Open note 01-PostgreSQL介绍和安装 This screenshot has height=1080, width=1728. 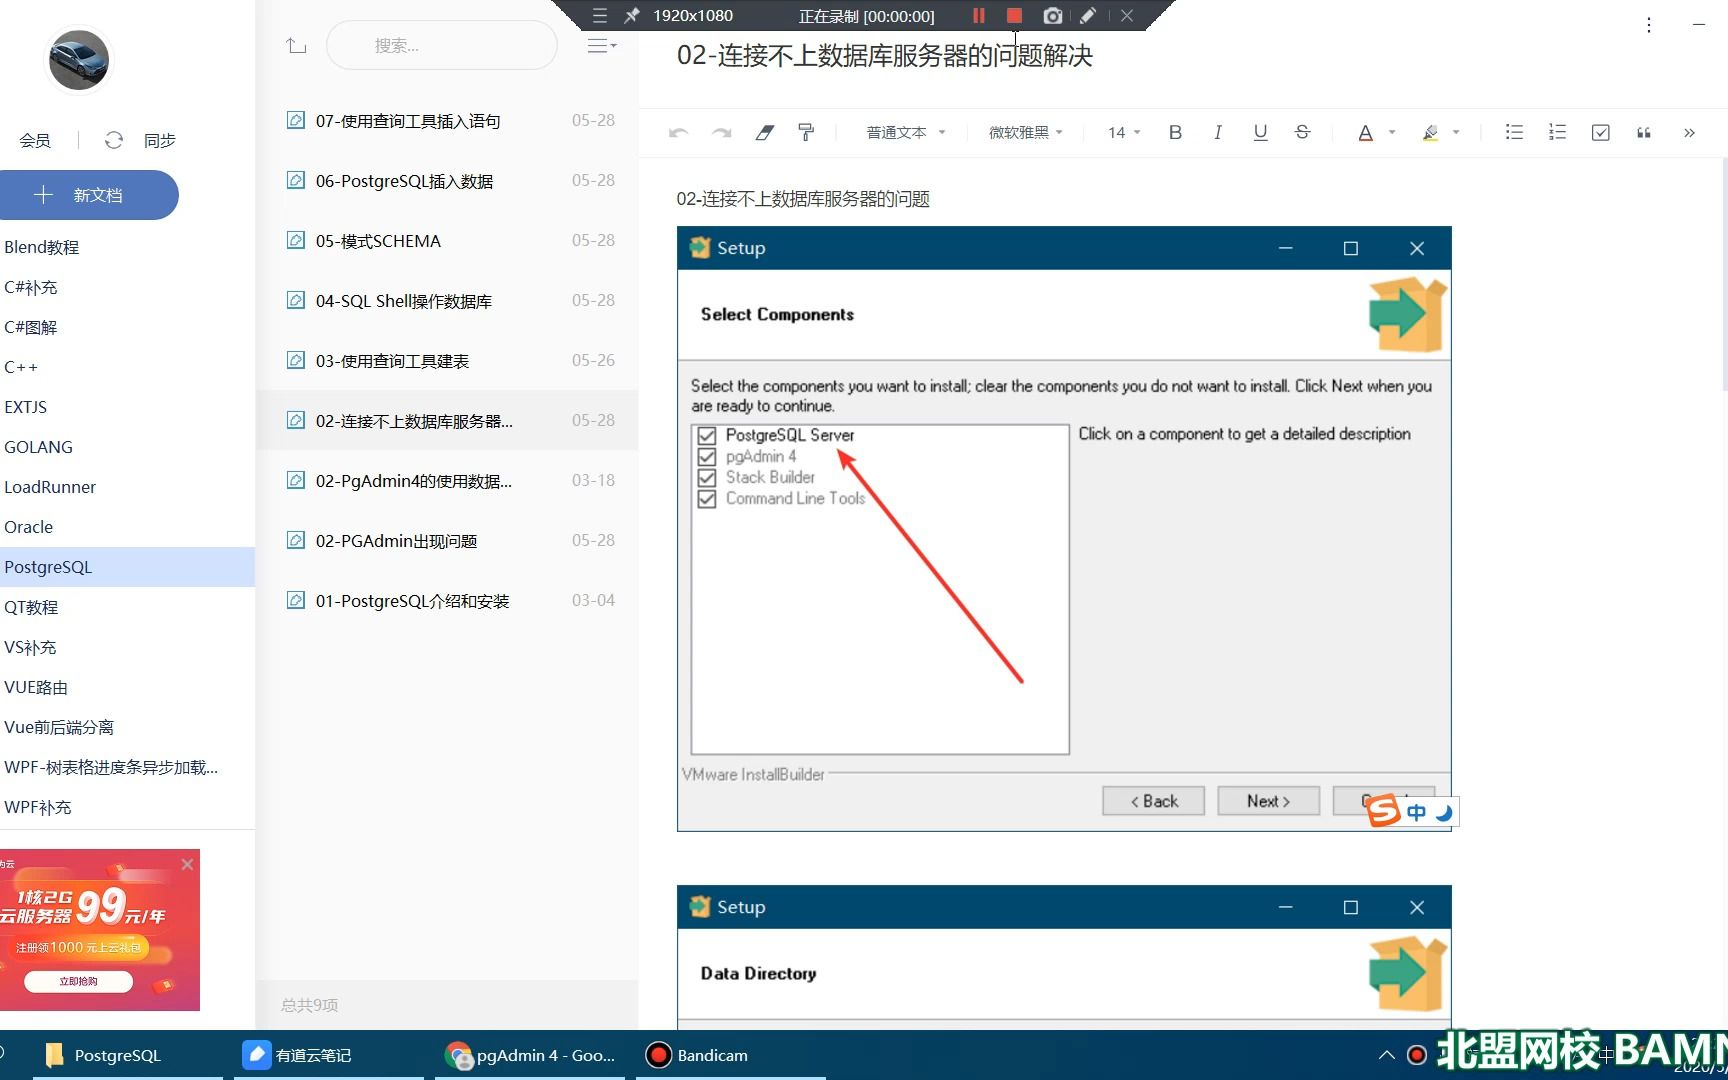[447, 600]
